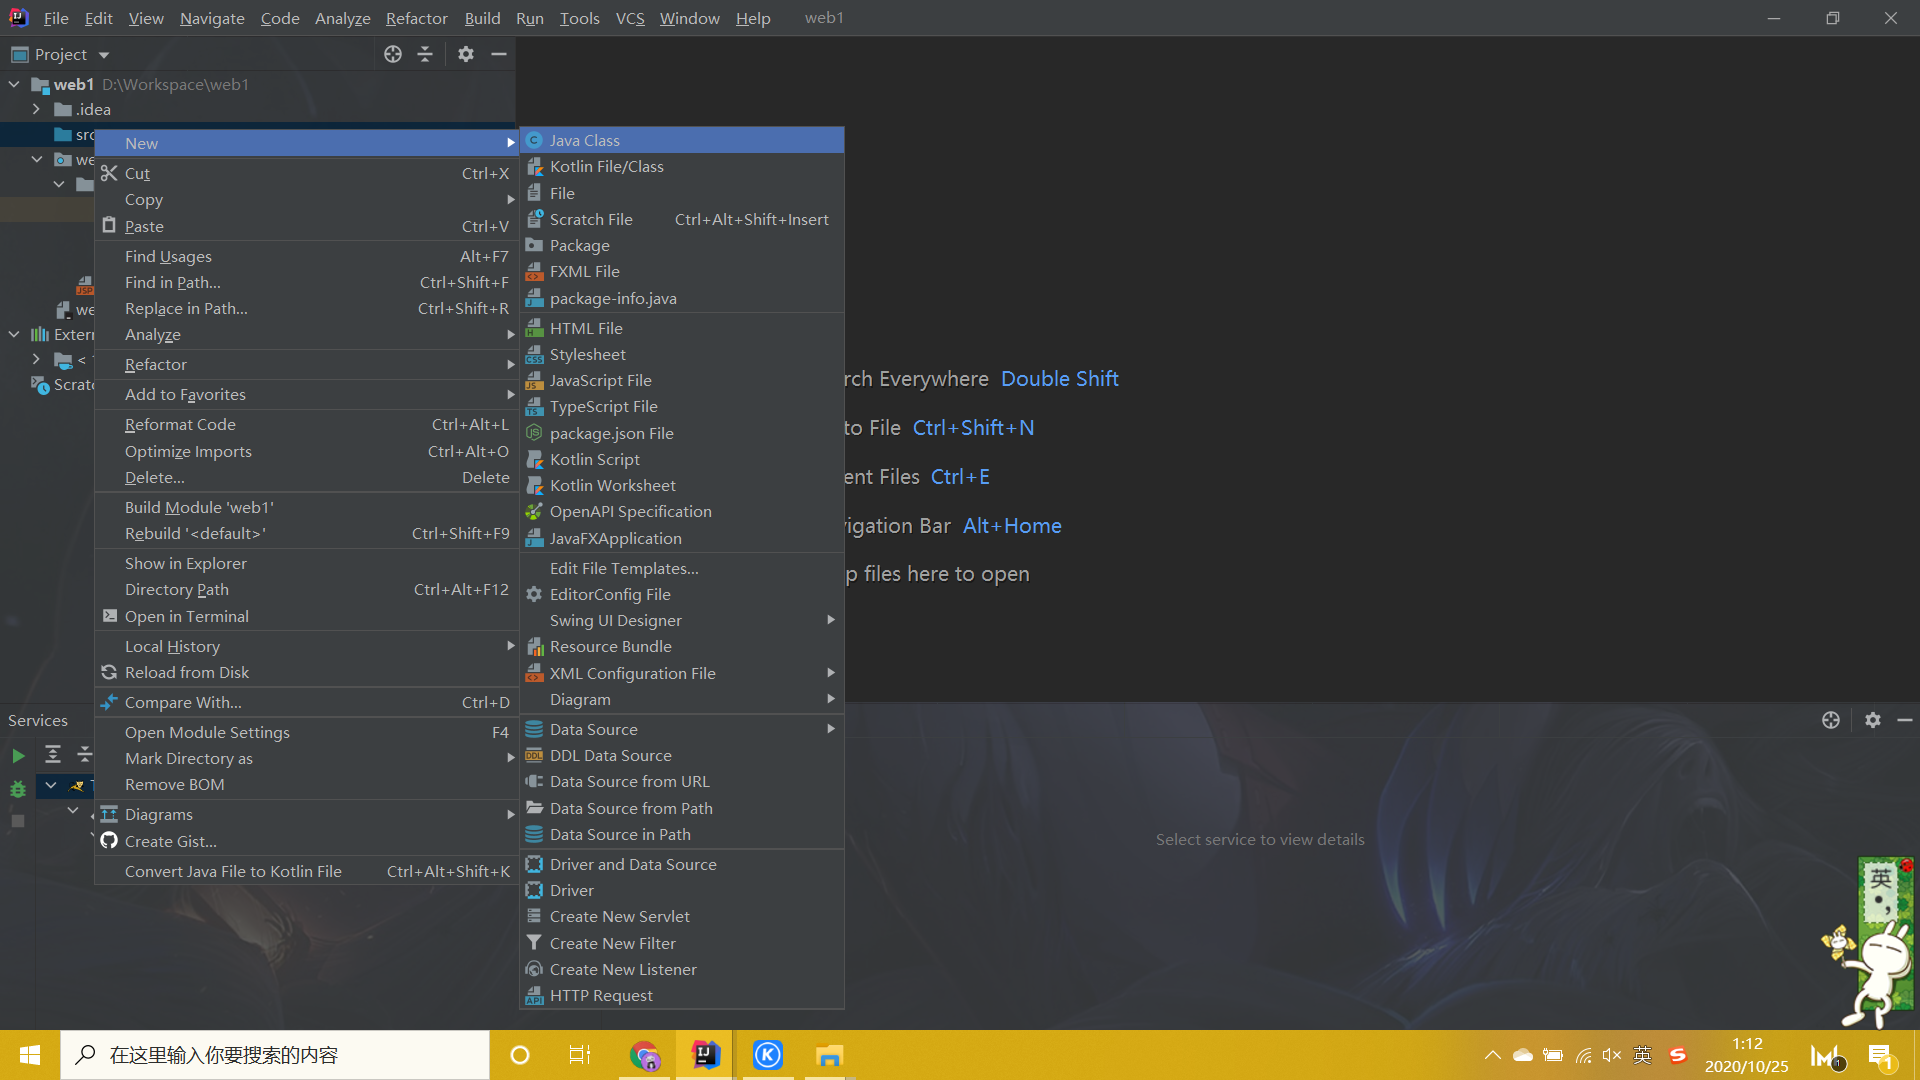The height and width of the screenshot is (1080, 1920).
Task: Click the Project panel locate target icon
Action: coord(393,54)
